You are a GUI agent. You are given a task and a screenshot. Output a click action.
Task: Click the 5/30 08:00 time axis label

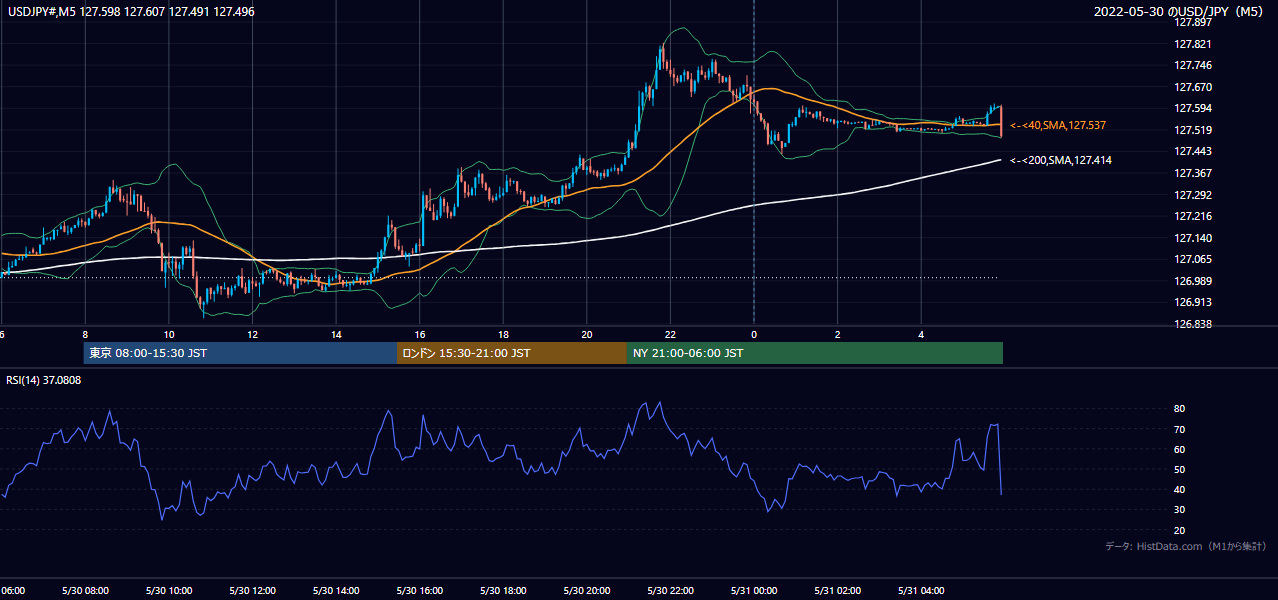coord(84,591)
